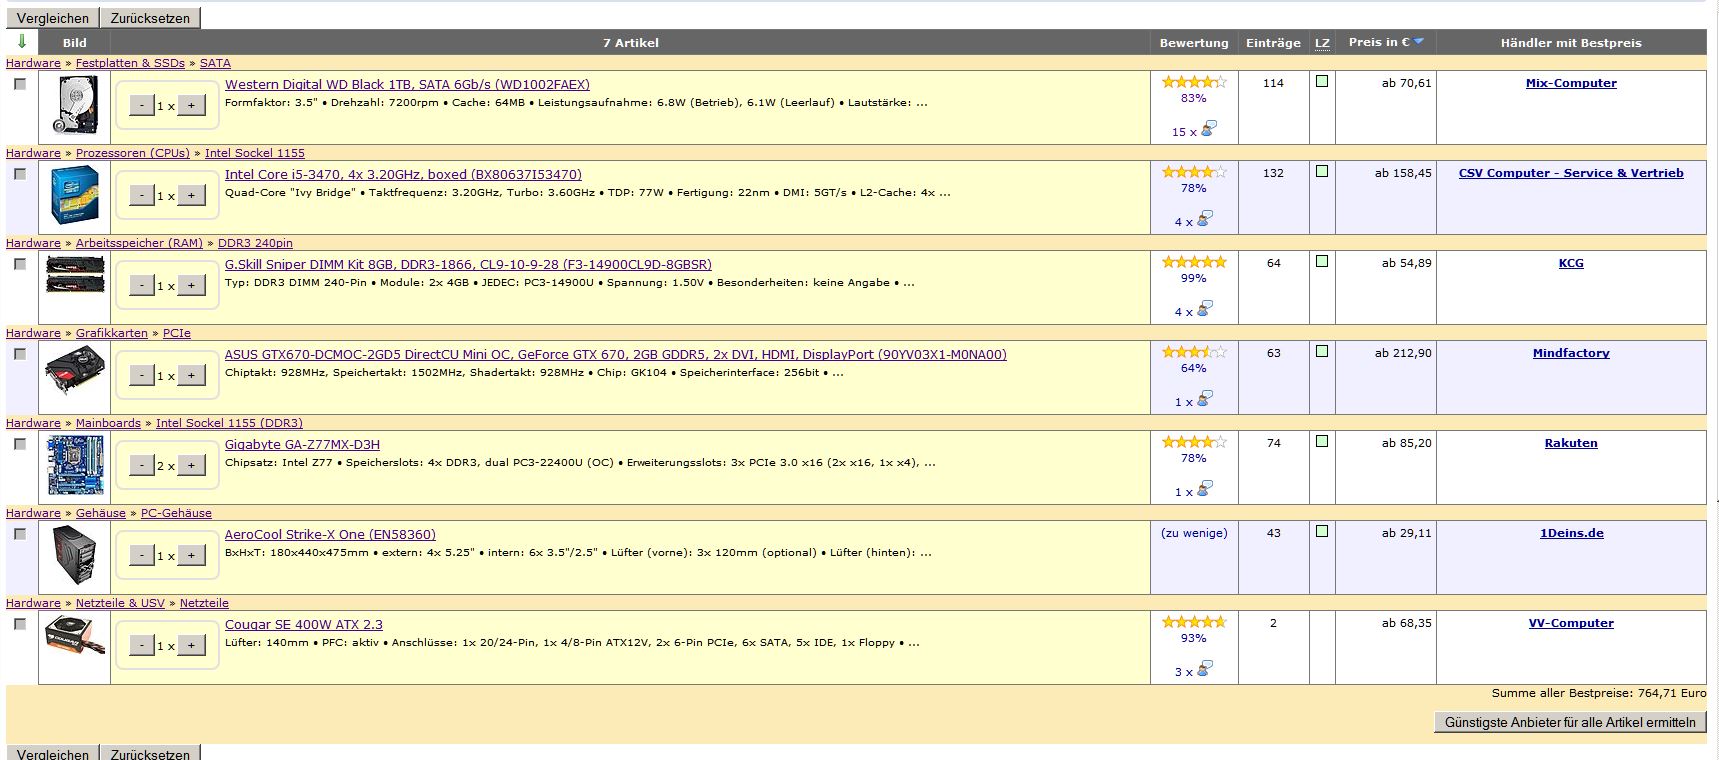Increase quantity of Gigabyte GA-Z77MX-D3H
Screen dimensions: 1719x760
(x=191, y=465)
